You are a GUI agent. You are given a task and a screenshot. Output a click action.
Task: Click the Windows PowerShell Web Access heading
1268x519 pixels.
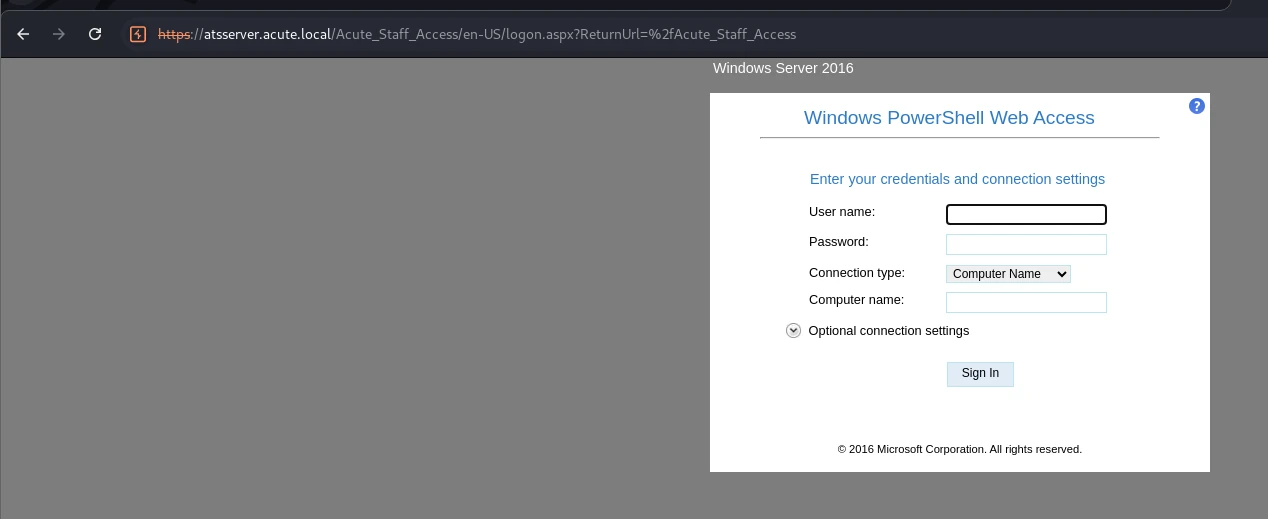click(949, 118)
